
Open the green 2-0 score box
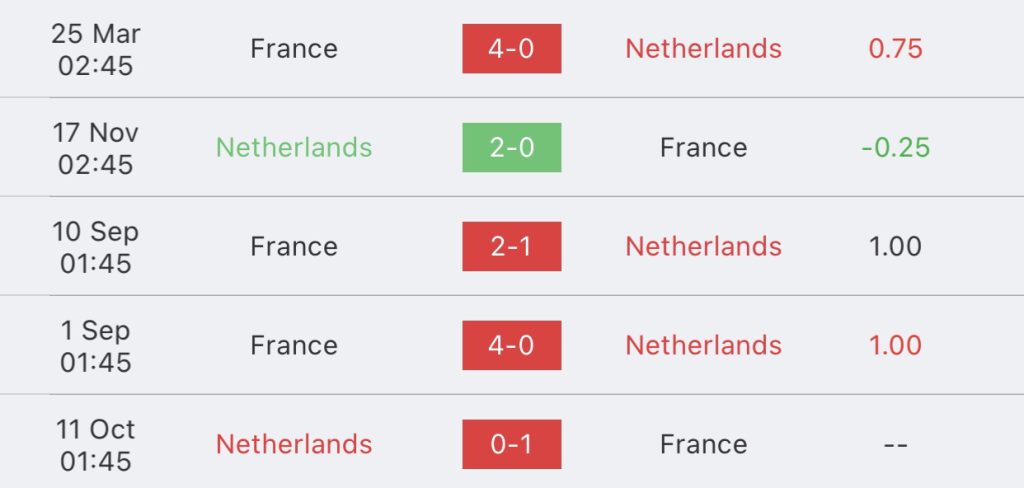click(x=511, y=148)
